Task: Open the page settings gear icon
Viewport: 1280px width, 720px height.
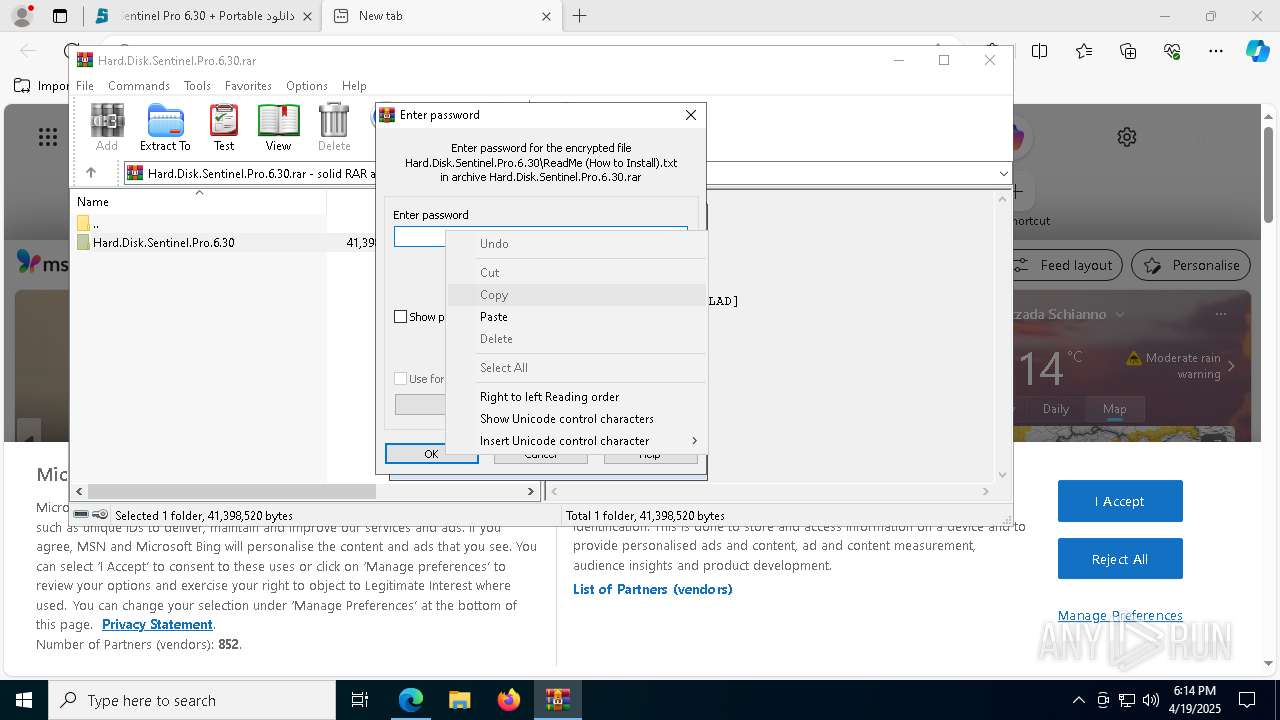Action: [x=1127, y=137]
